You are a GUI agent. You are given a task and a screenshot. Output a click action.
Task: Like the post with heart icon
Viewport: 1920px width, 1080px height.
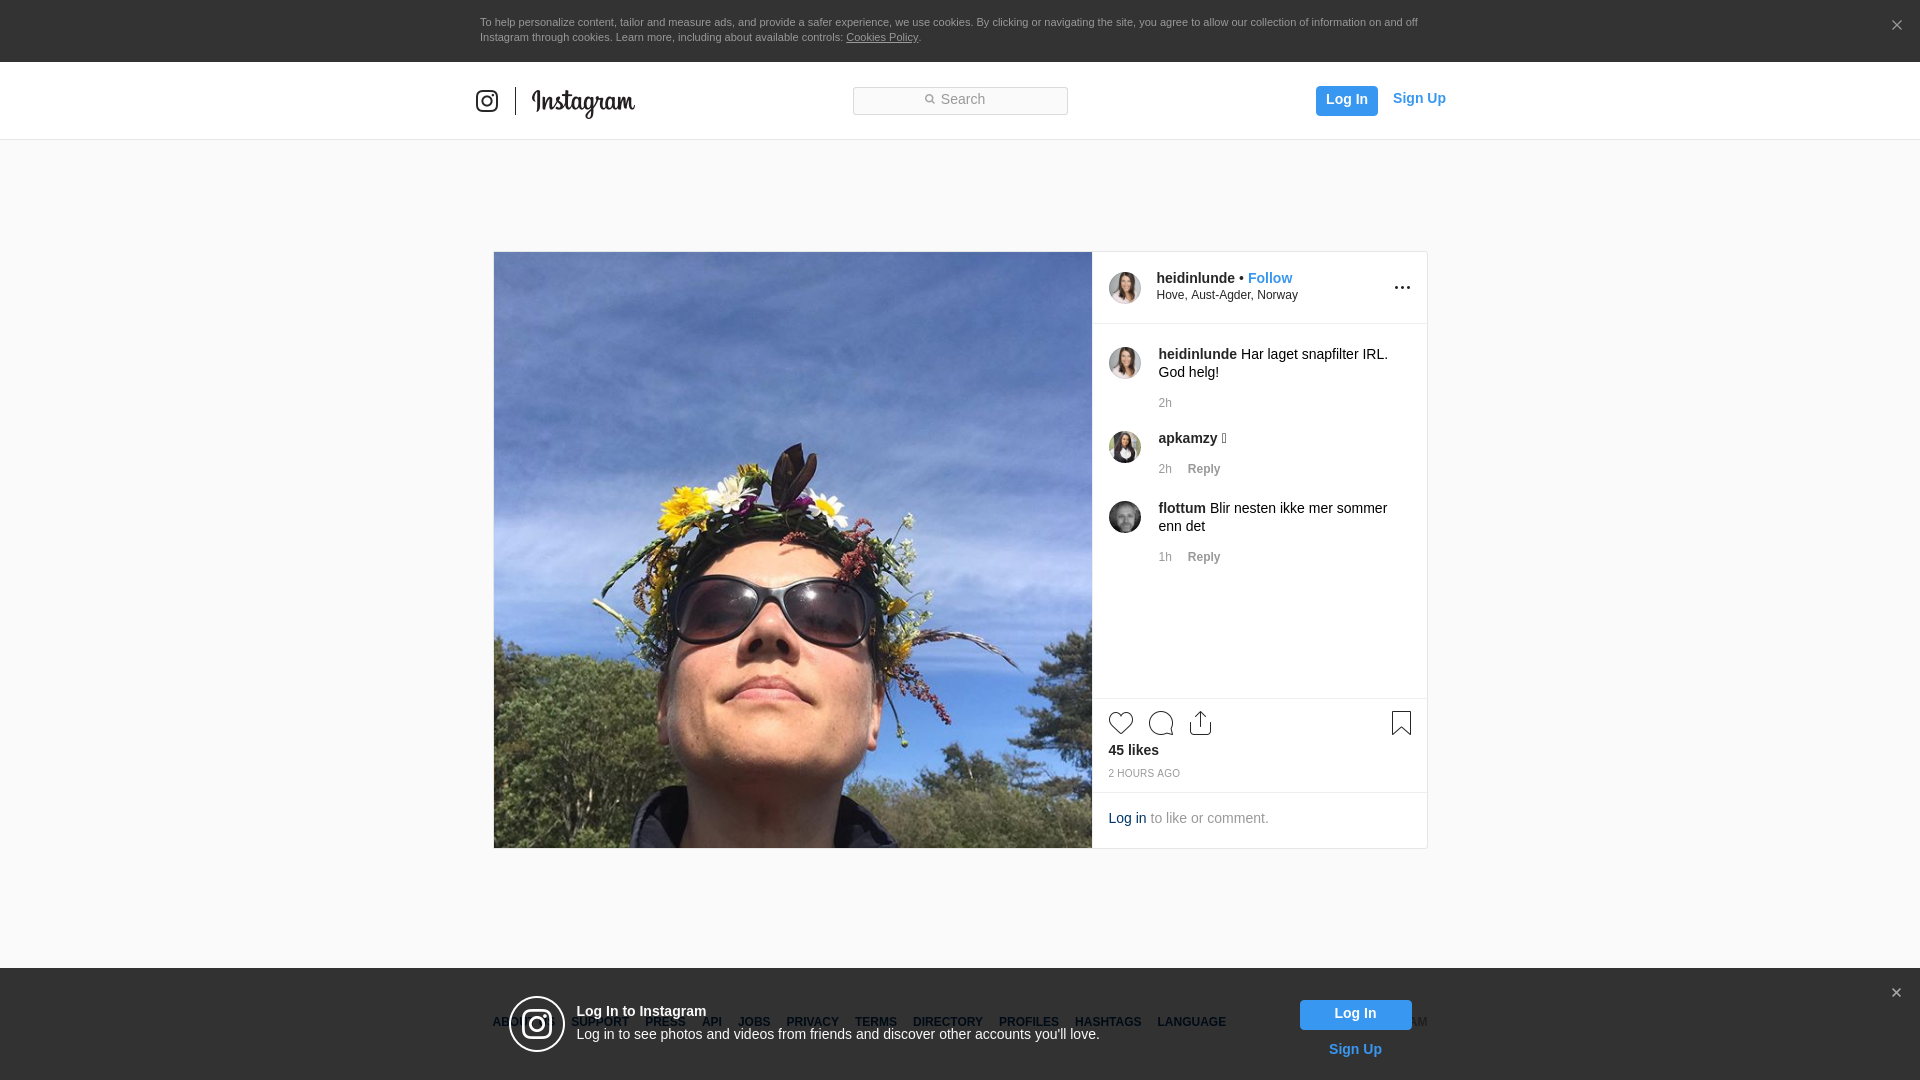1121,723
